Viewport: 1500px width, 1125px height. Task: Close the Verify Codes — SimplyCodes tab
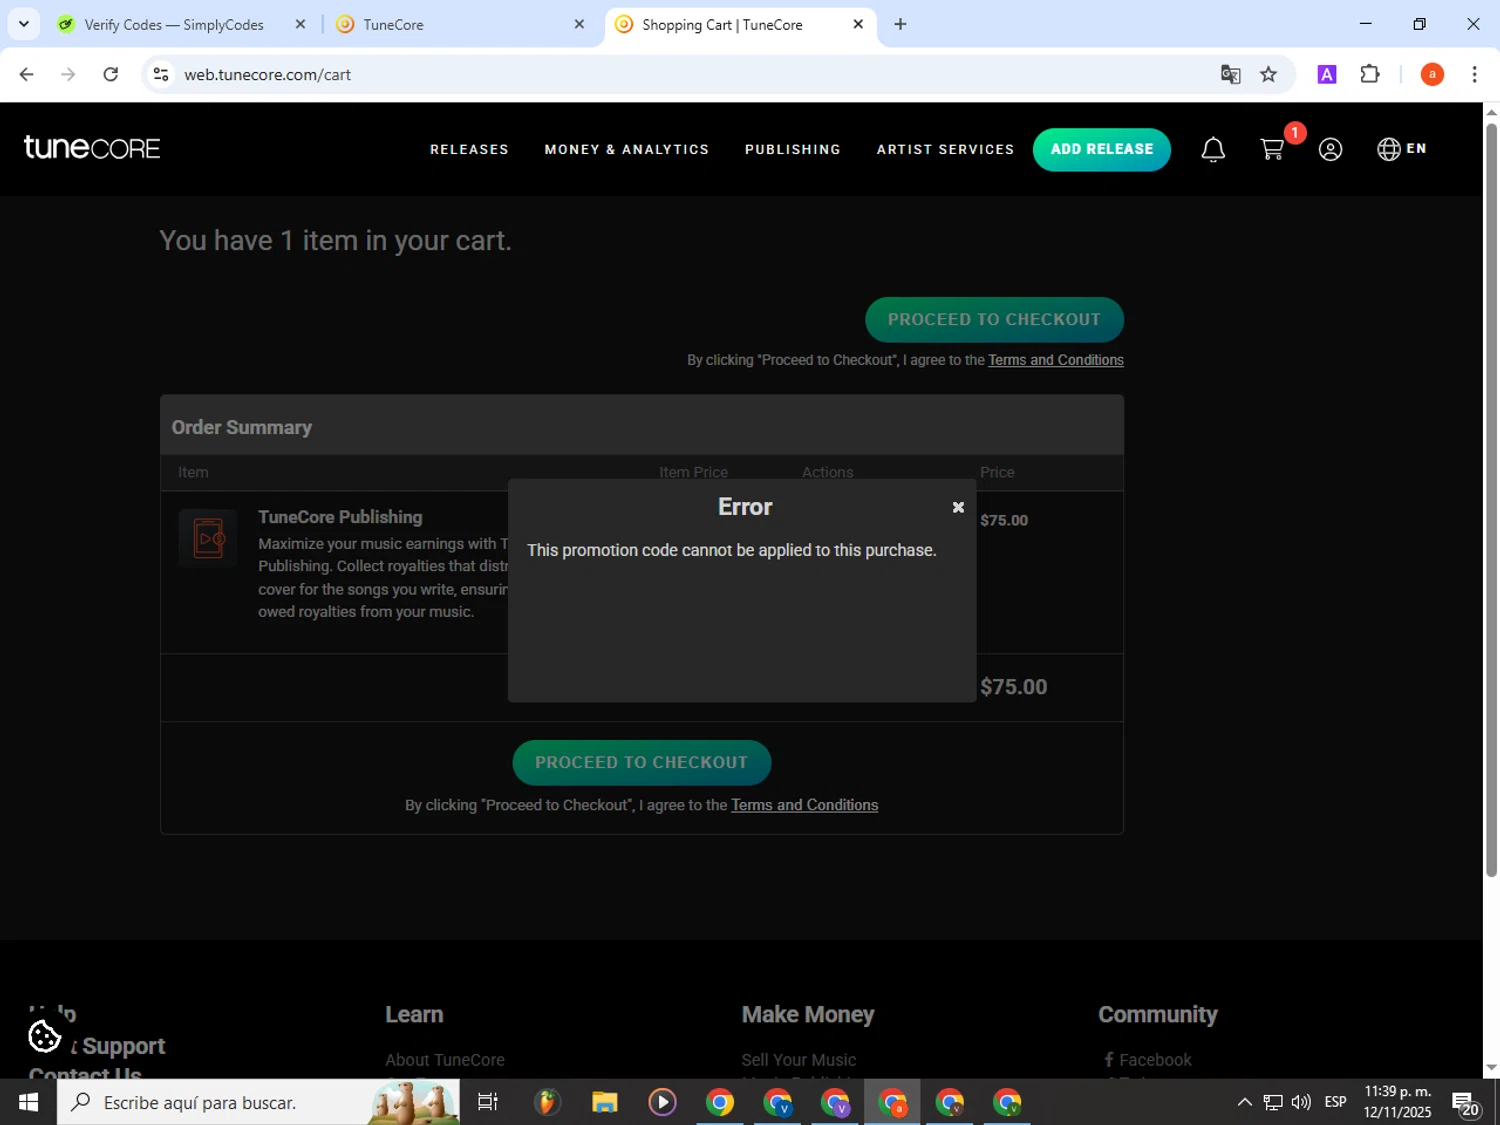point(300,25)
